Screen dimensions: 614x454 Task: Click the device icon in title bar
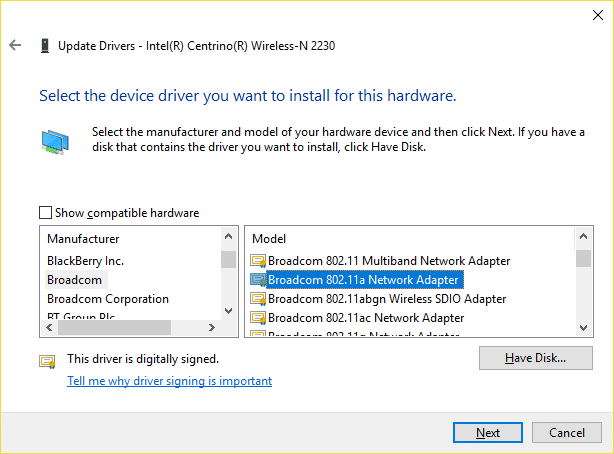pyautogui.click(x=45, y=46)
